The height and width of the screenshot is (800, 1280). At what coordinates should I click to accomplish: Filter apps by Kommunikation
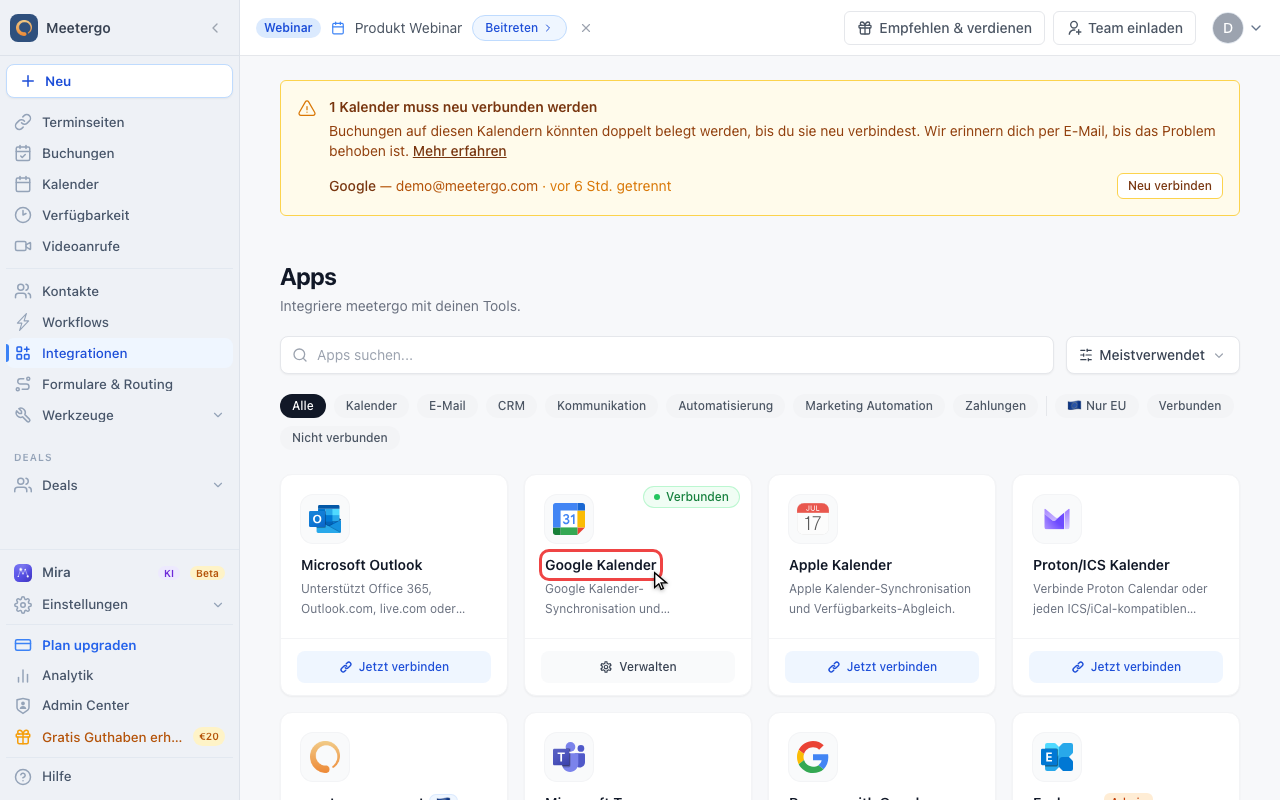click(x=602, y=406)
